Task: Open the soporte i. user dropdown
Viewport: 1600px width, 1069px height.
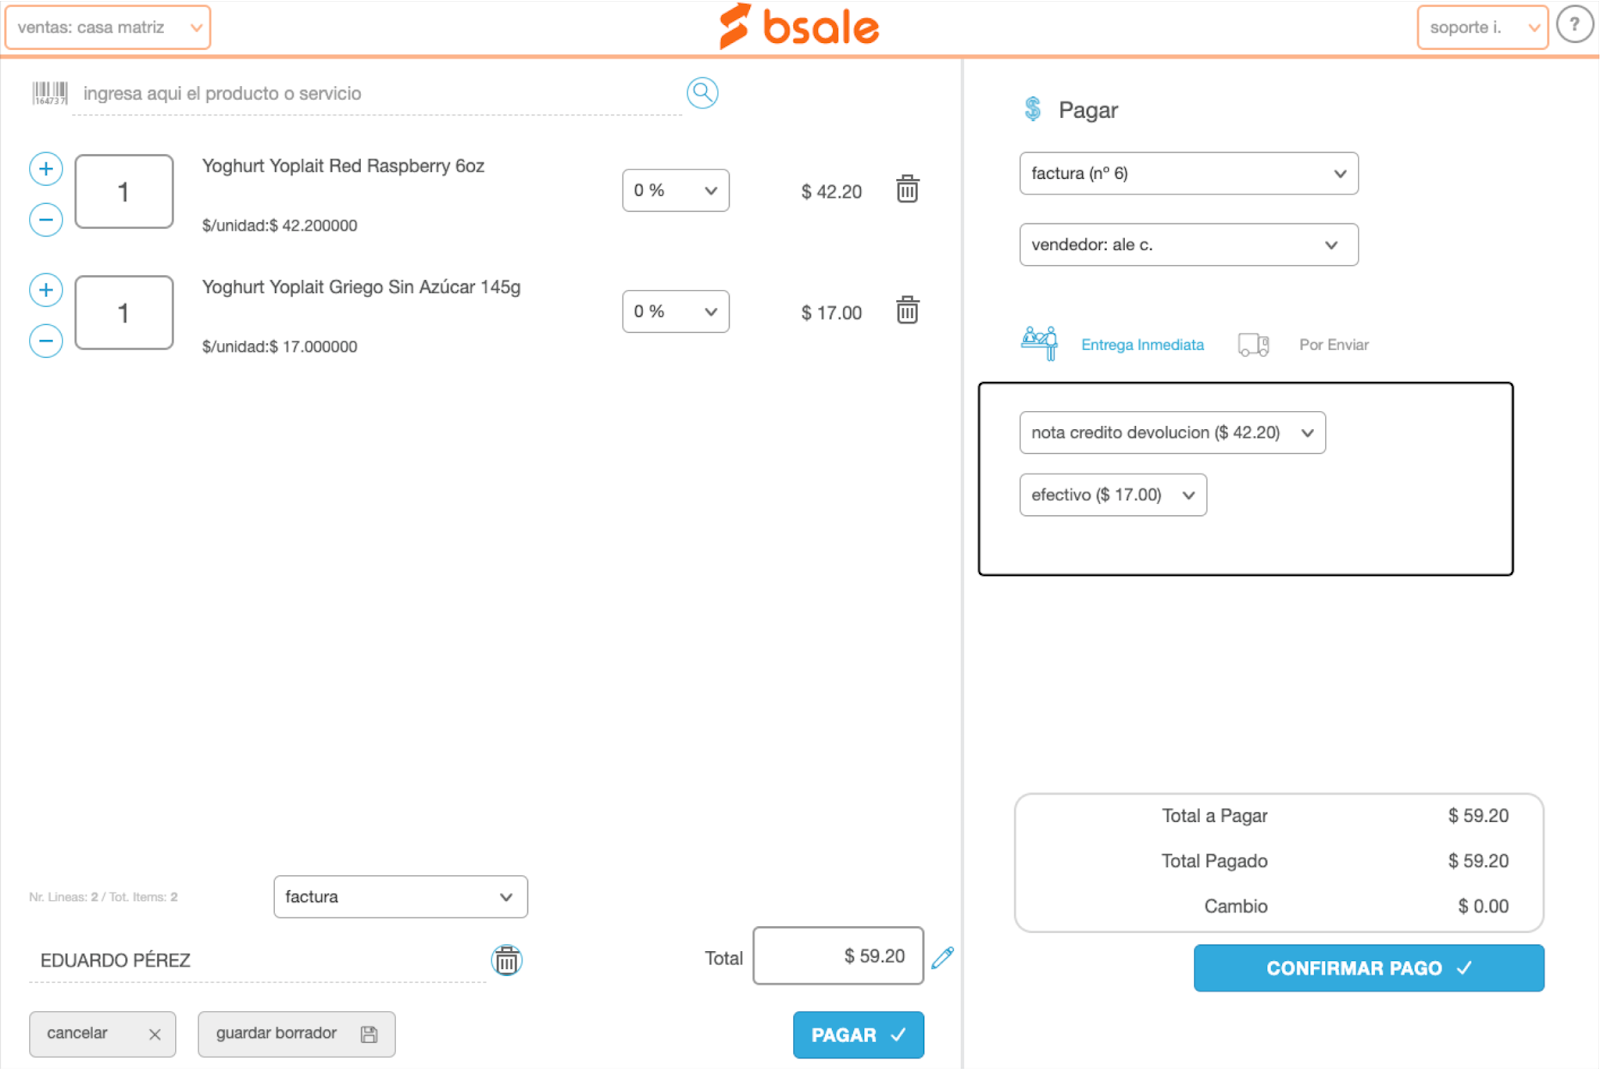Action: (1482, 27)
